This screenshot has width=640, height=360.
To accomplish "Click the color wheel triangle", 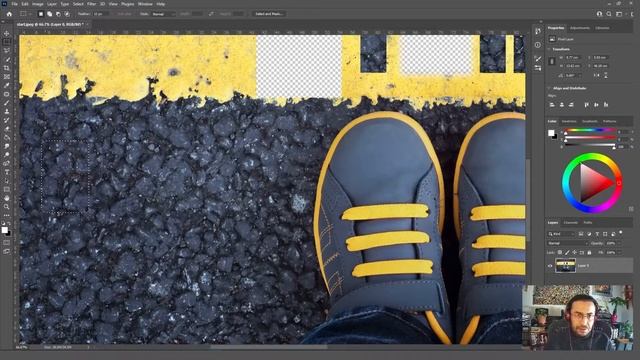I will click(x=595, y=183).
